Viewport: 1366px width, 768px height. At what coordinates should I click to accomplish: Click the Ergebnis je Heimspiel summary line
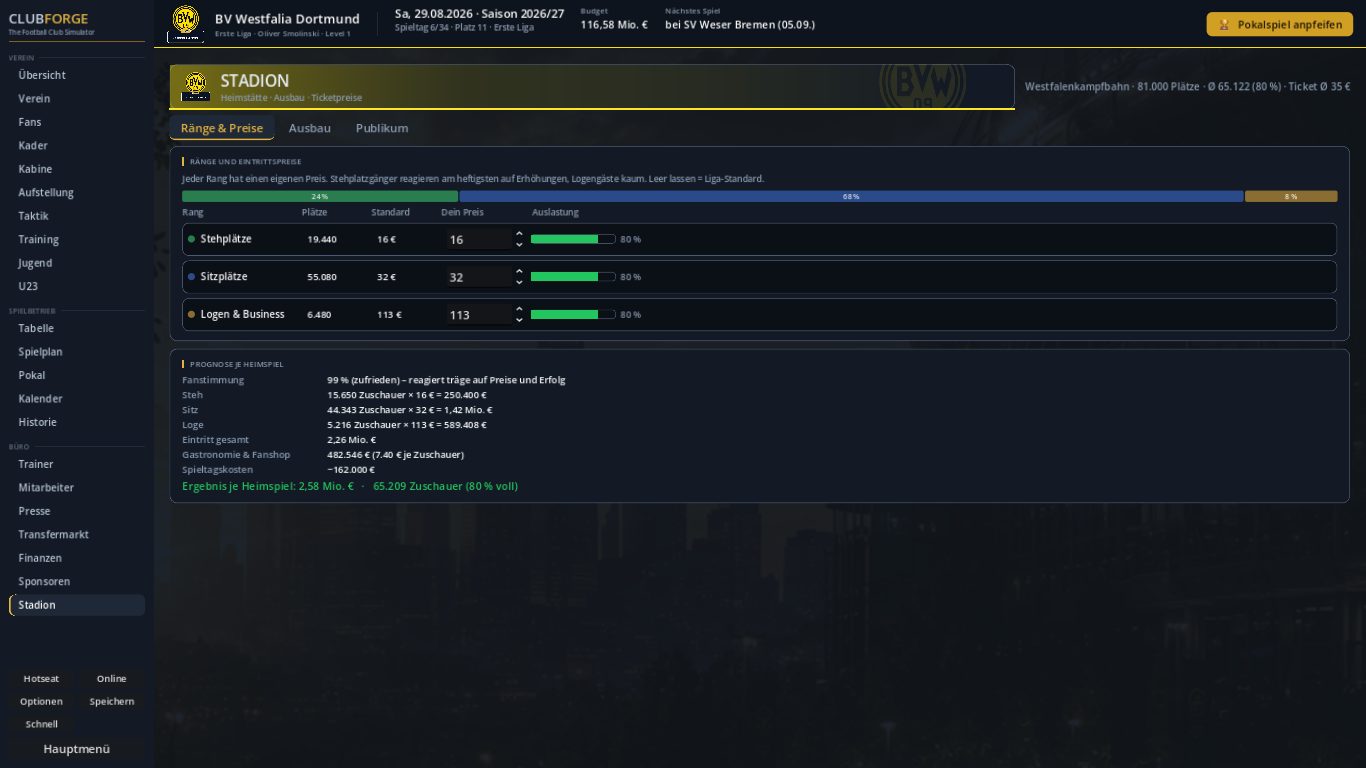tap(350, 486)
